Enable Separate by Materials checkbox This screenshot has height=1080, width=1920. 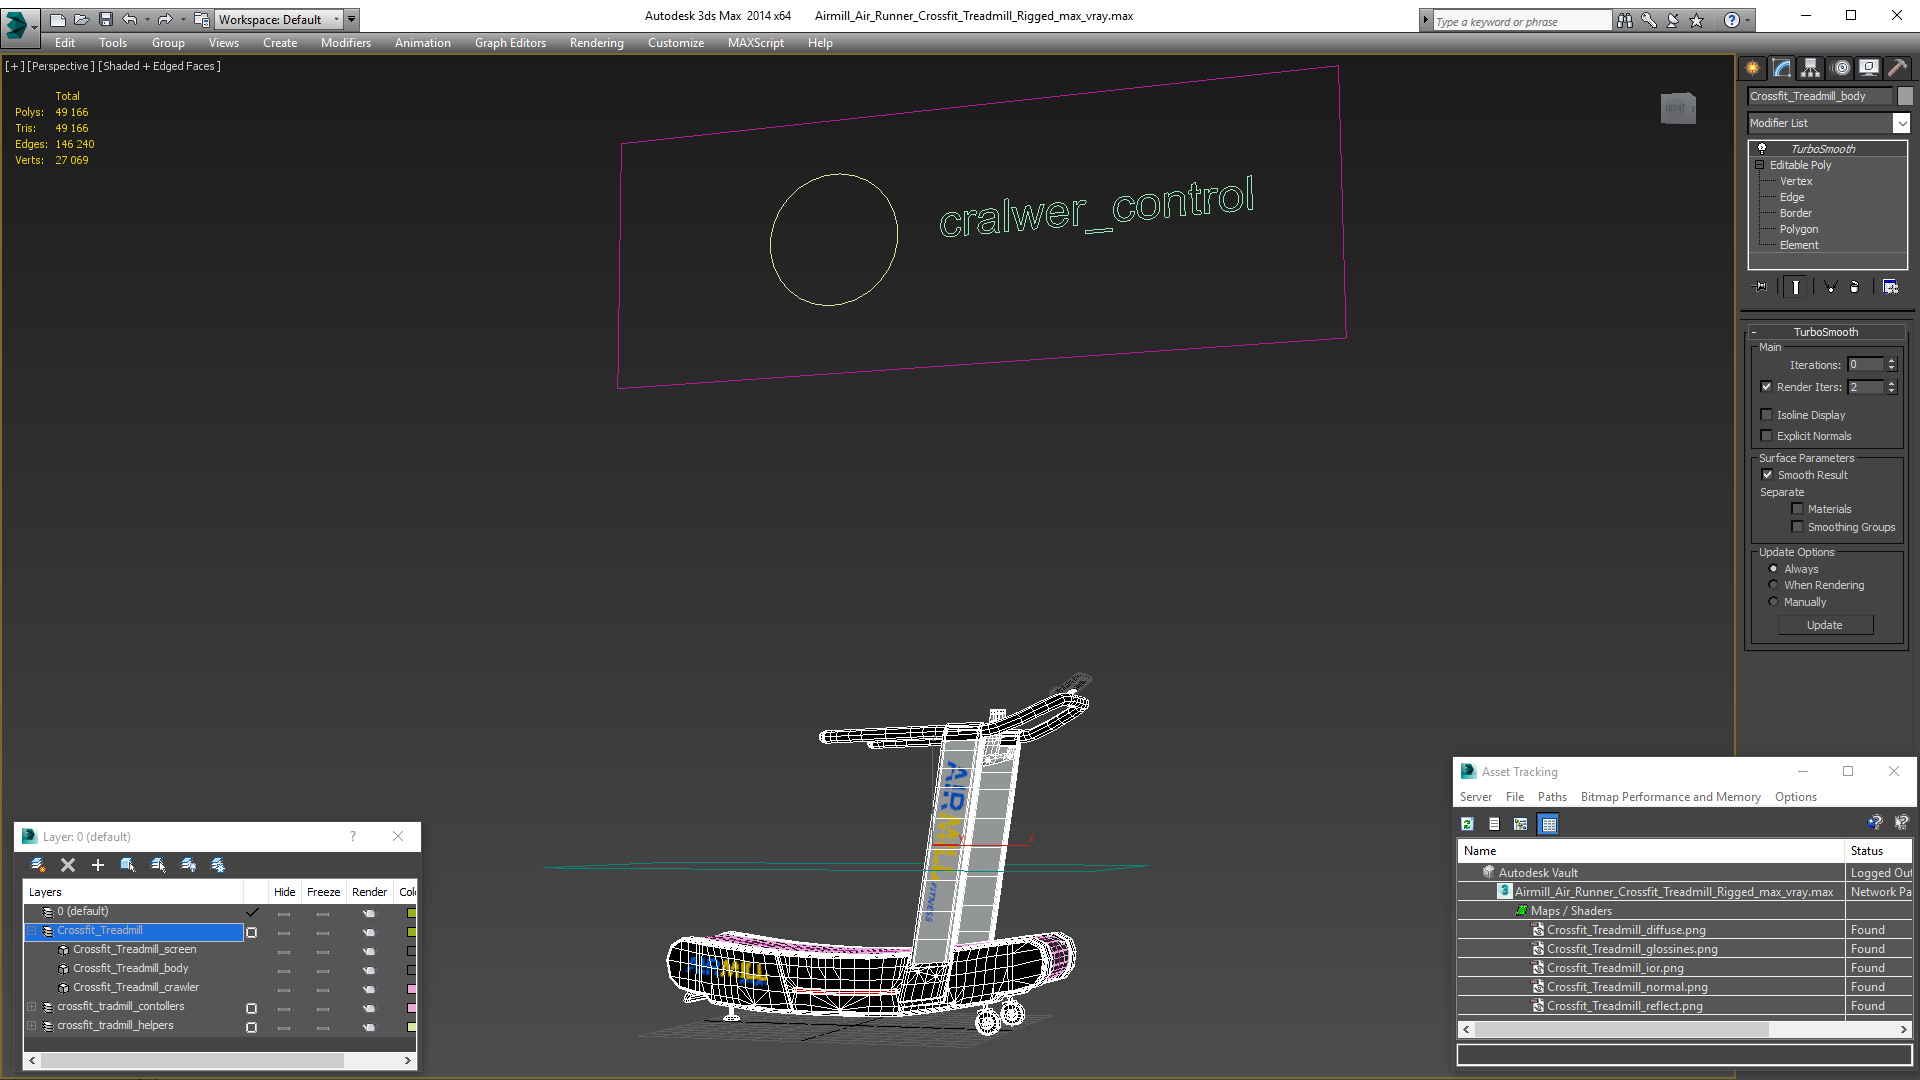click(1797, 509)
